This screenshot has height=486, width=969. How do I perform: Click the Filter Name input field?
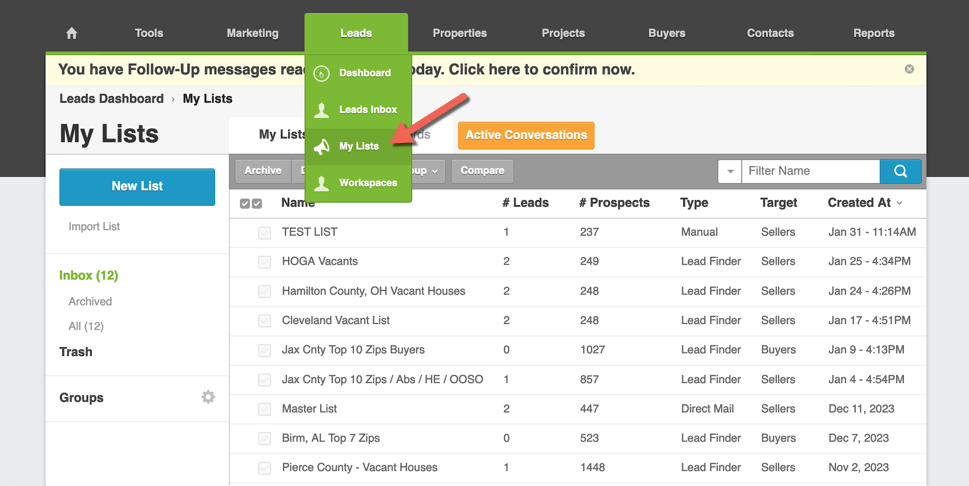click(810, 171)
